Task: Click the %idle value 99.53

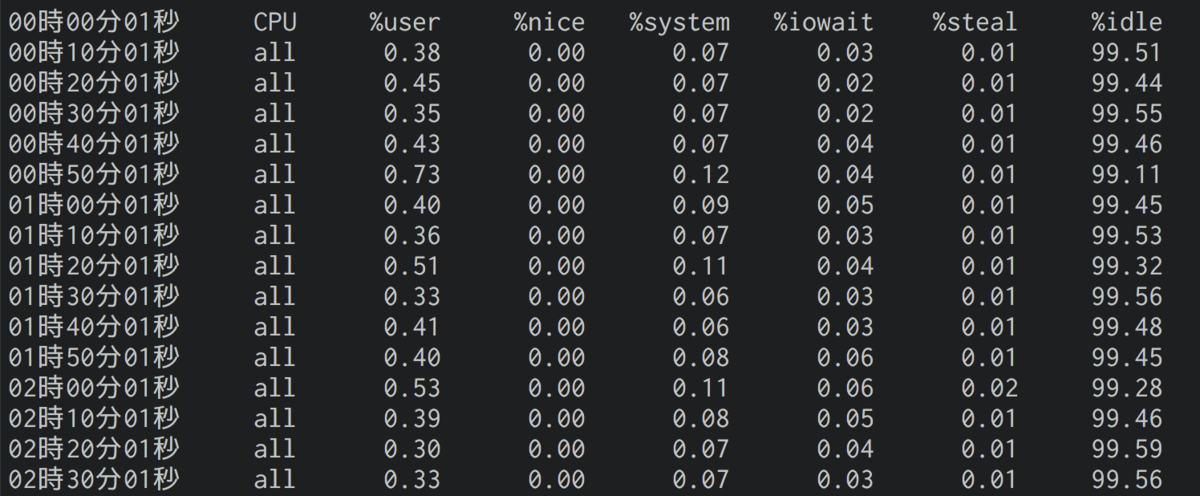Action: pyautogui.click(x=1127, y=236)
